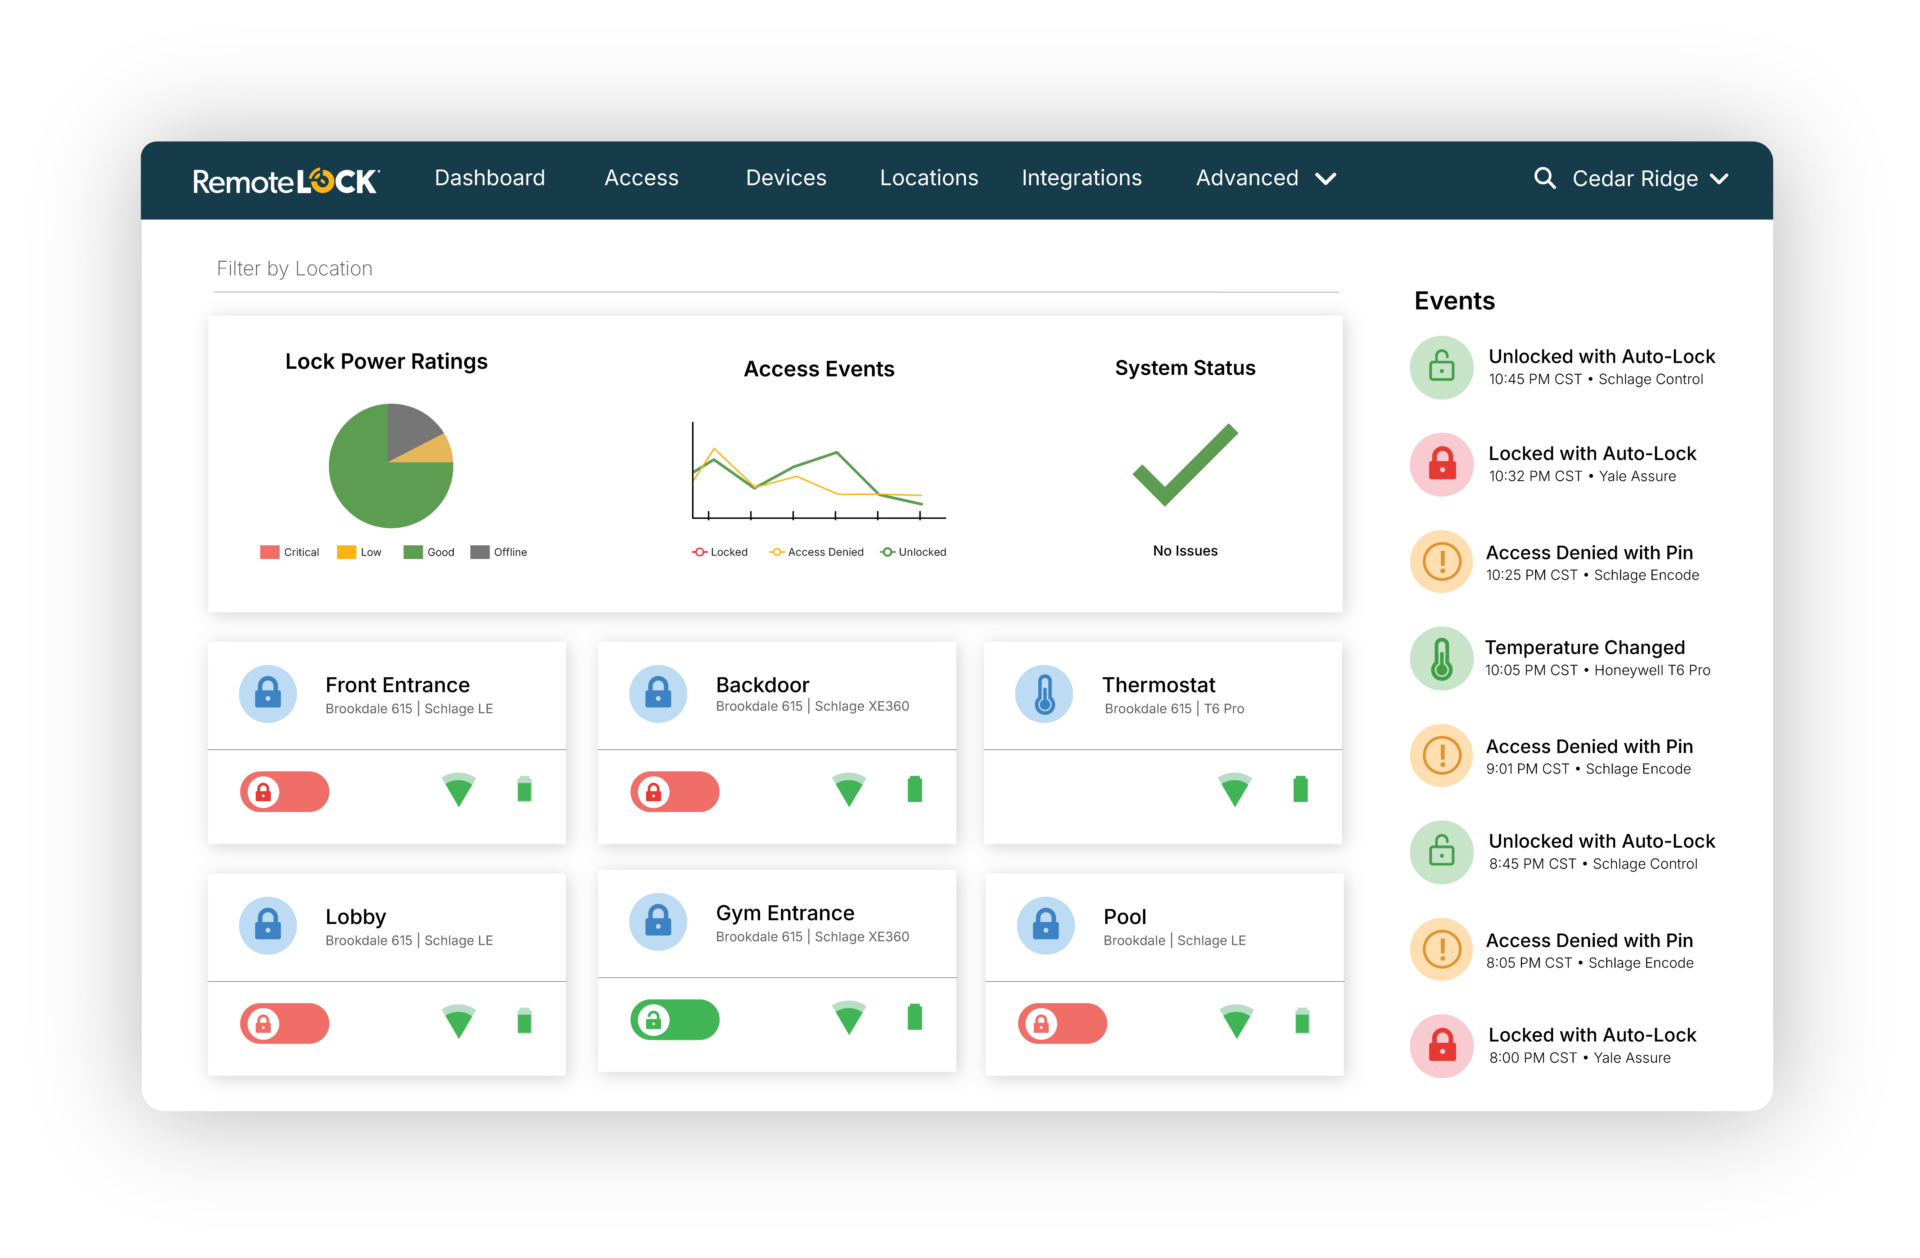Click the Front Entrance battery icon

coord(524,789)
